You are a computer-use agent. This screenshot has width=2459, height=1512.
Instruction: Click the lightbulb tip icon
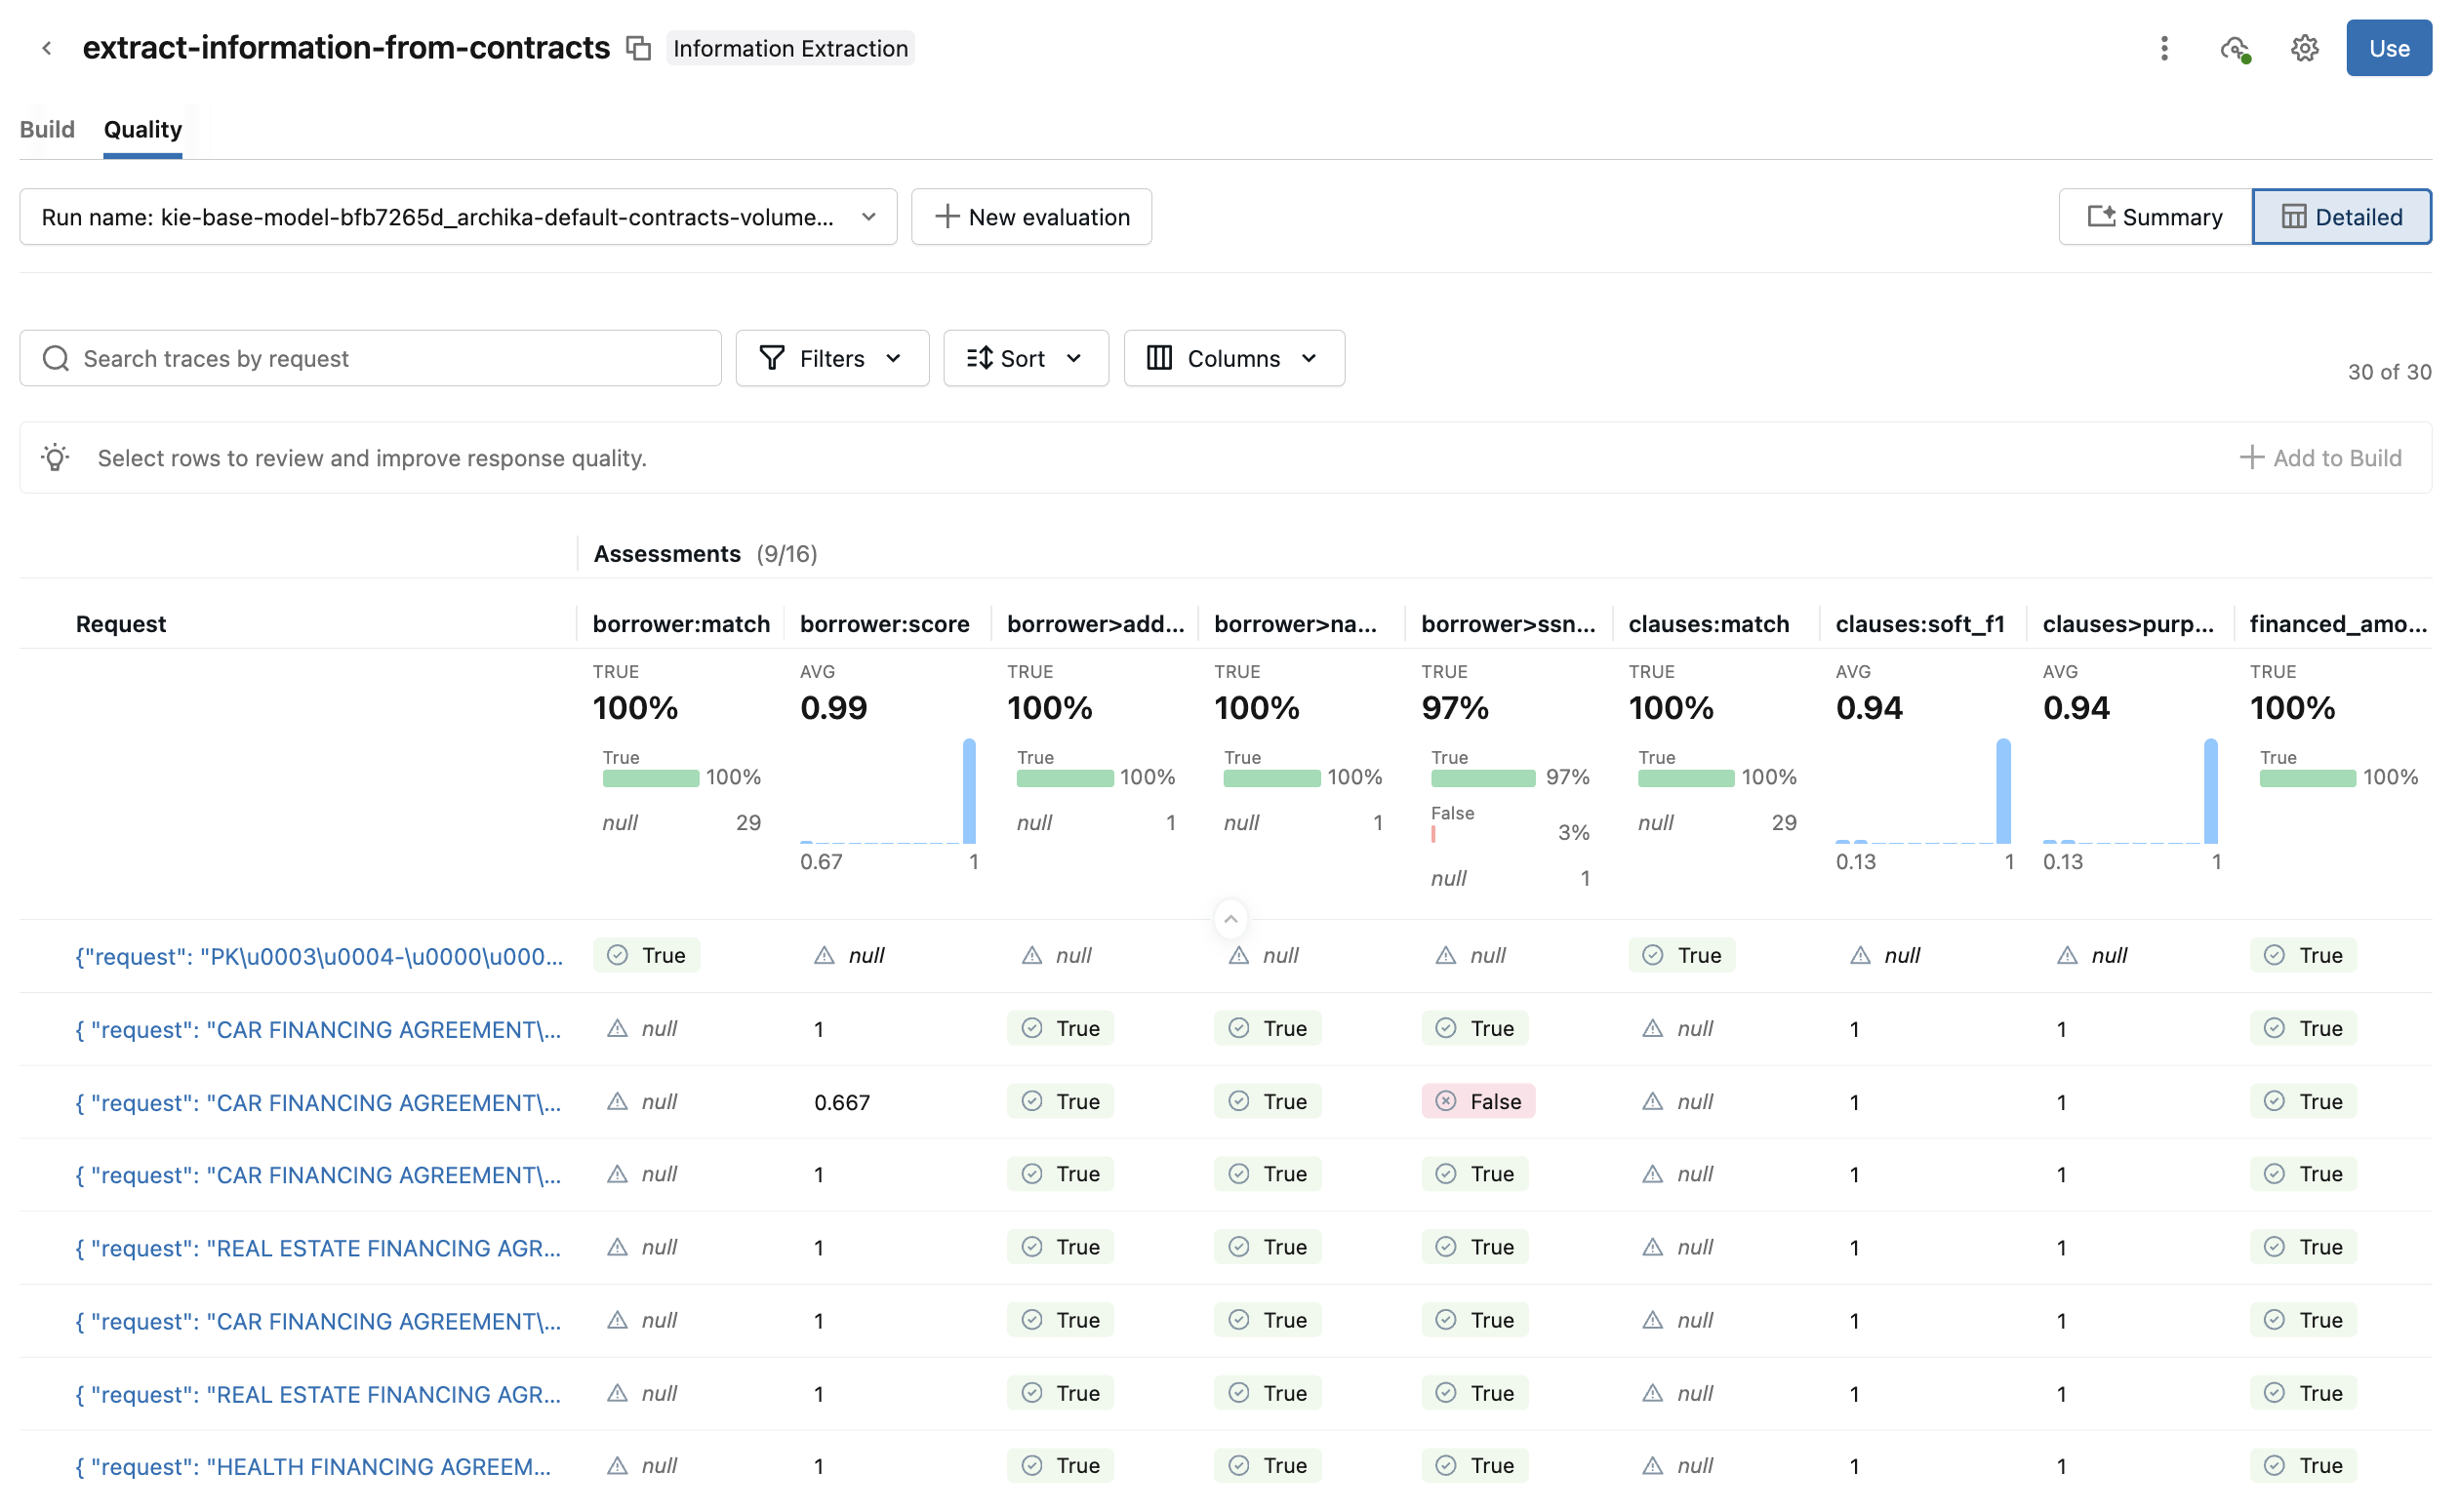point(56,458)
